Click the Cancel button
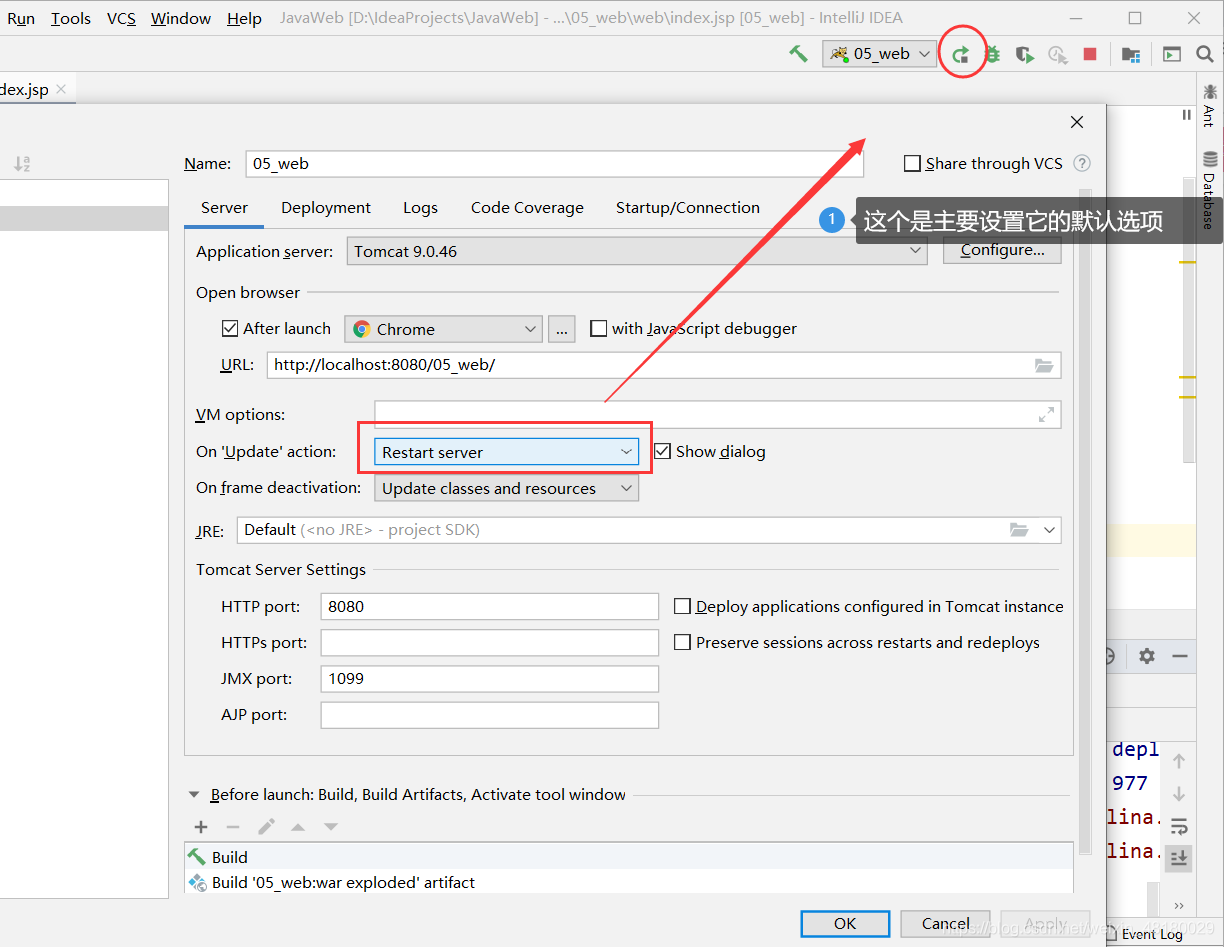 point(945,923)
